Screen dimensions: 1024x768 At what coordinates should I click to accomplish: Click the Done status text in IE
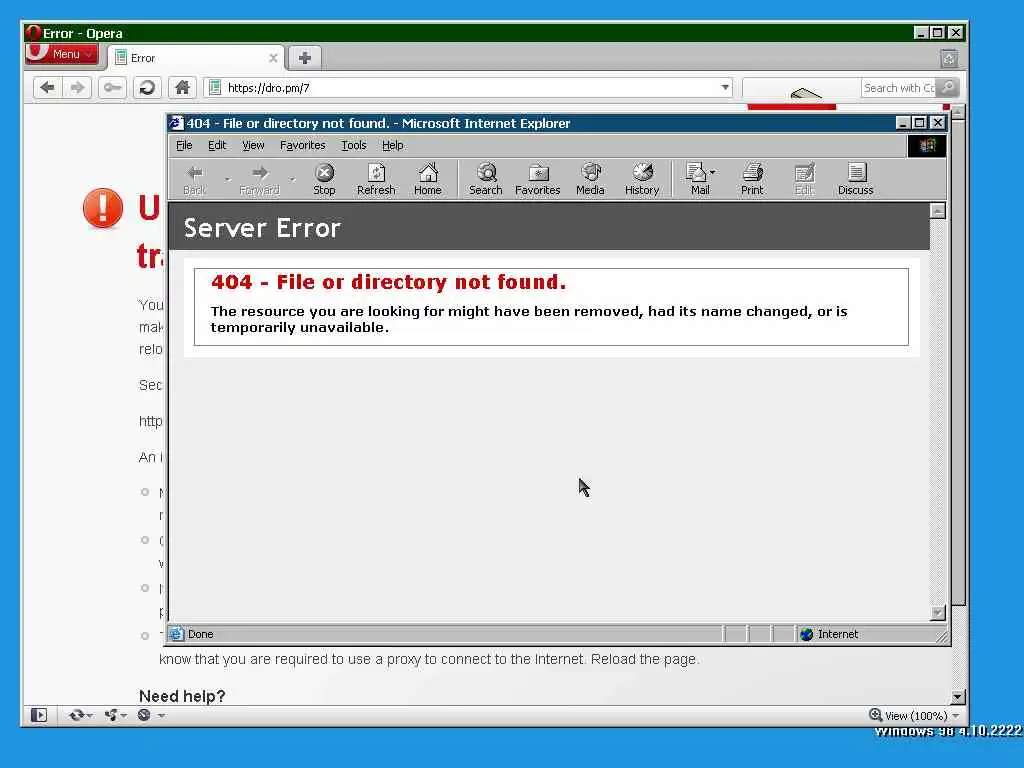coord(200,634)
